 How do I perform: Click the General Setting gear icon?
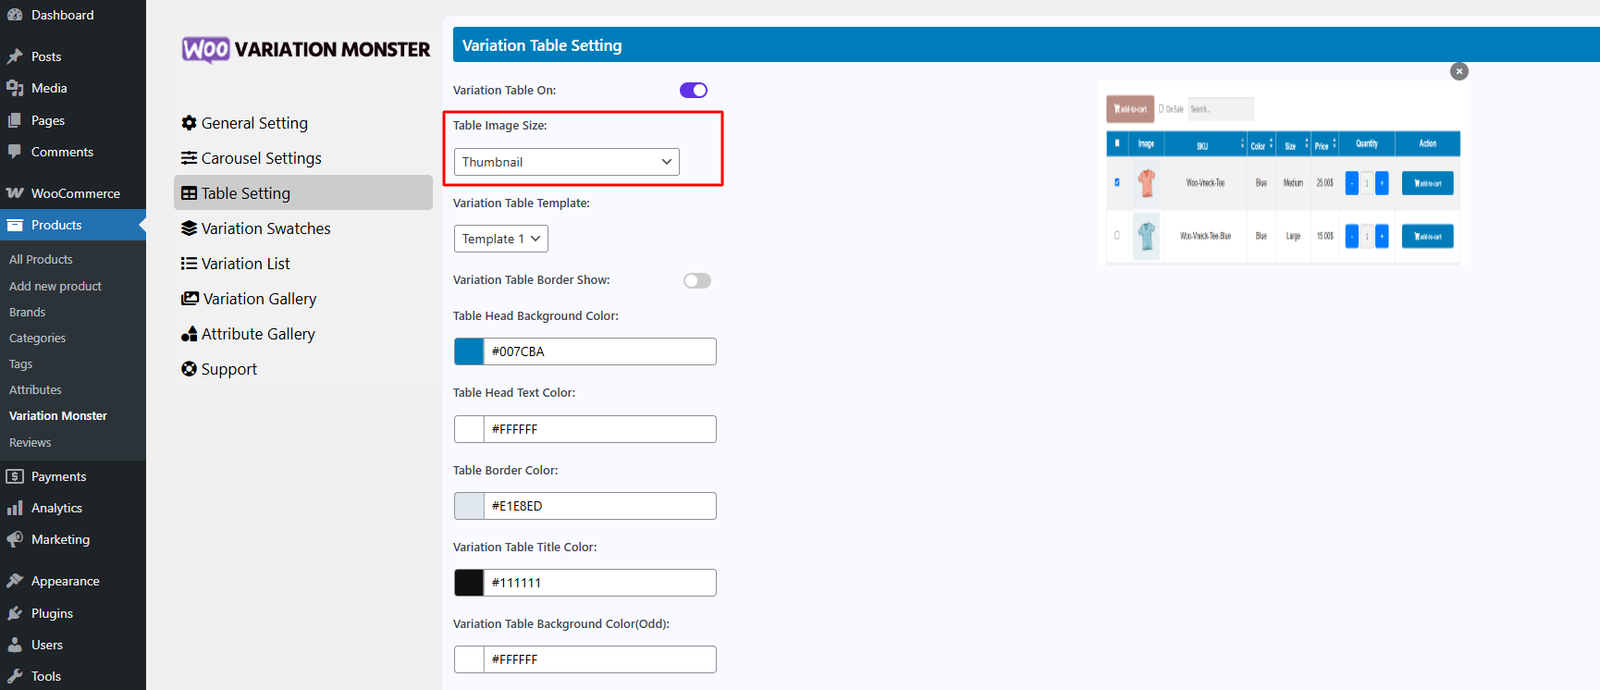point(189,123)
